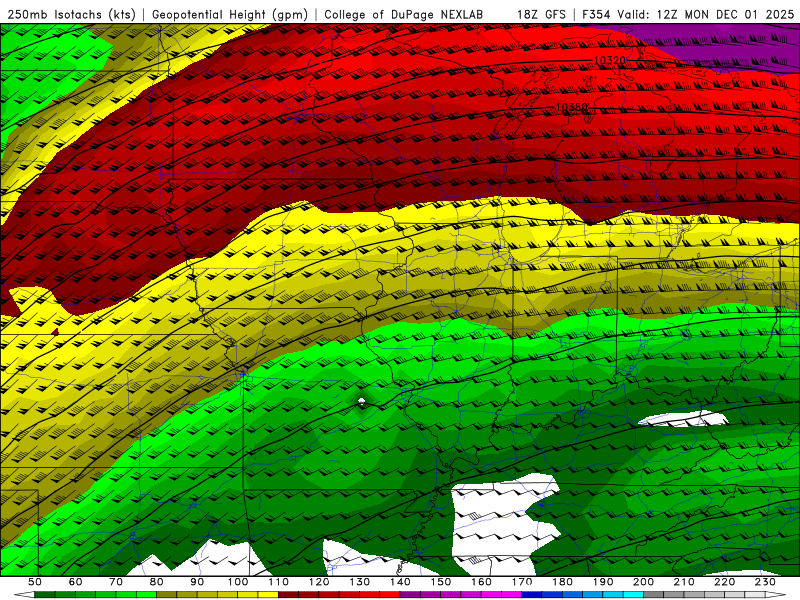Click the 180 value on the color scale
The height and width of the screenshot is (600, 800).
[x=562, y=582]
